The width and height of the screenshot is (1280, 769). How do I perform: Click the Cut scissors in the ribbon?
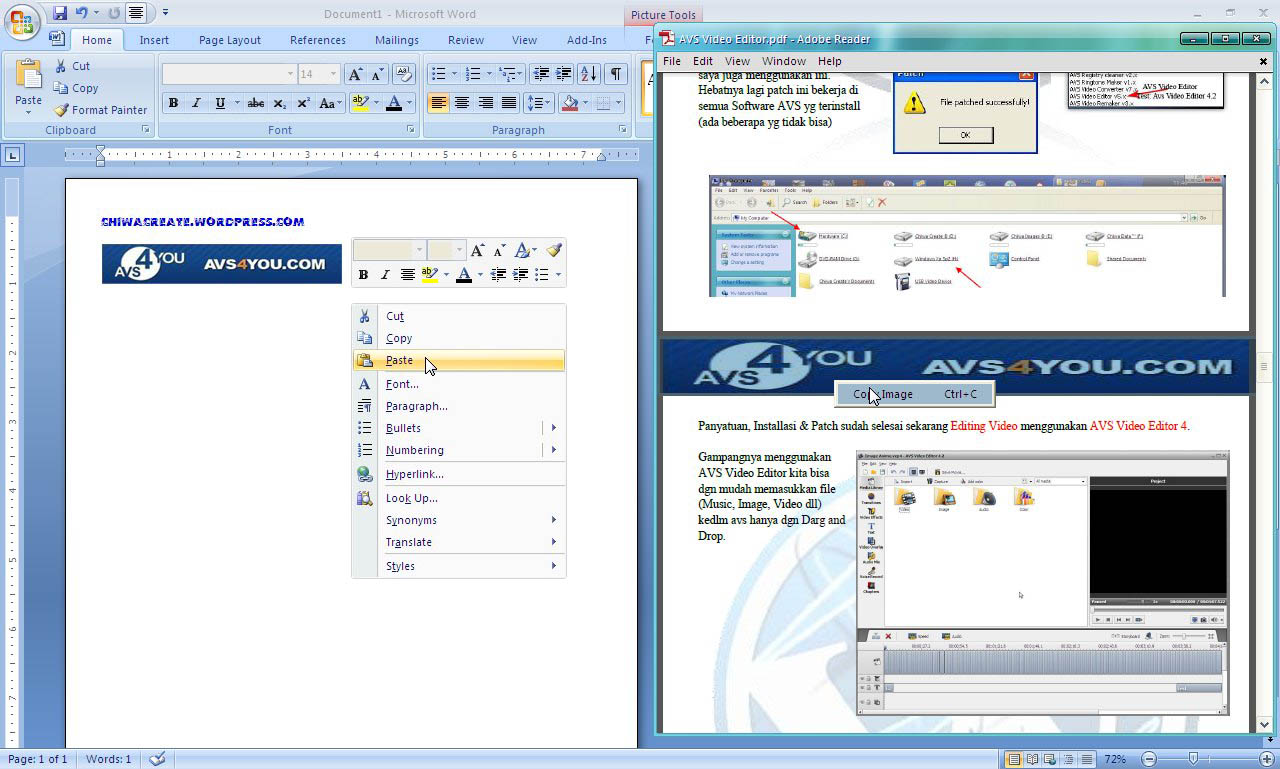[x=61, y=66]
